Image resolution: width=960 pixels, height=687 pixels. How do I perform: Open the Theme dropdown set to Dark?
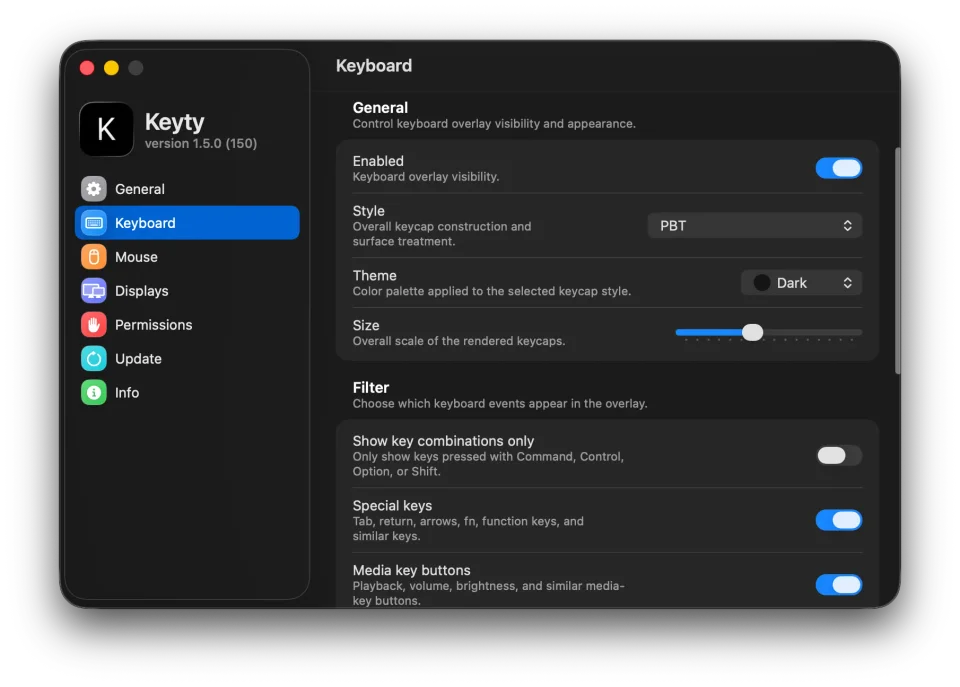[801, 283]
